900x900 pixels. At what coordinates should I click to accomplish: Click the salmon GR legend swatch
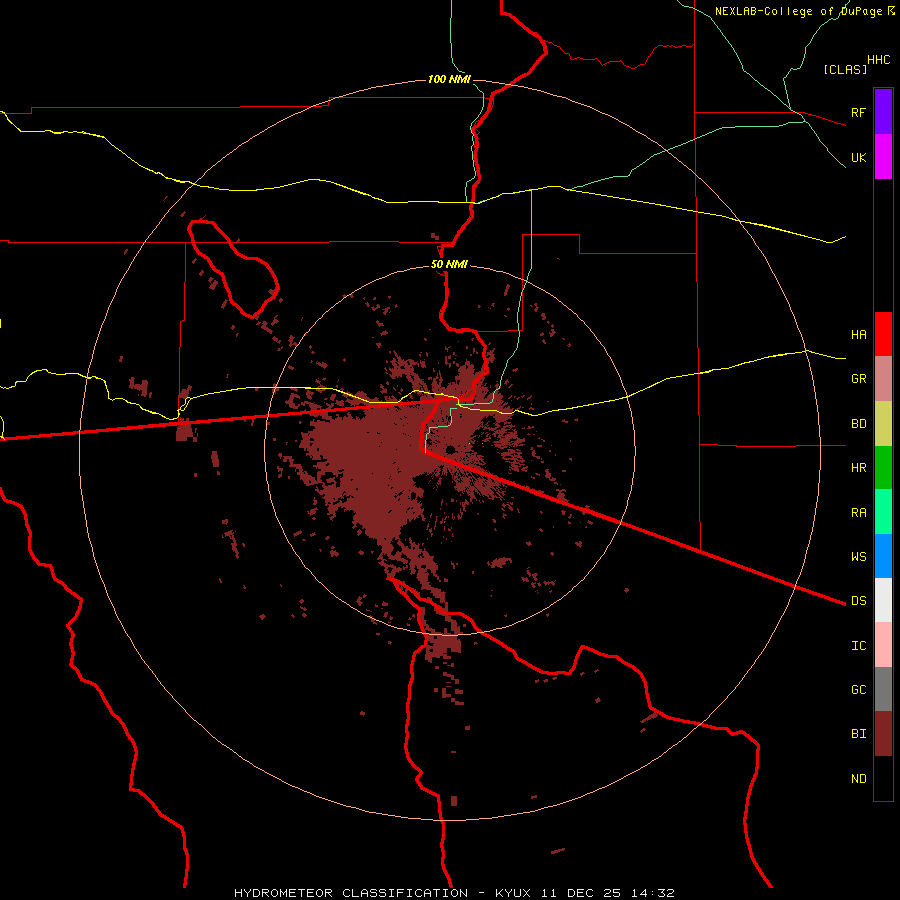point(883,379)
